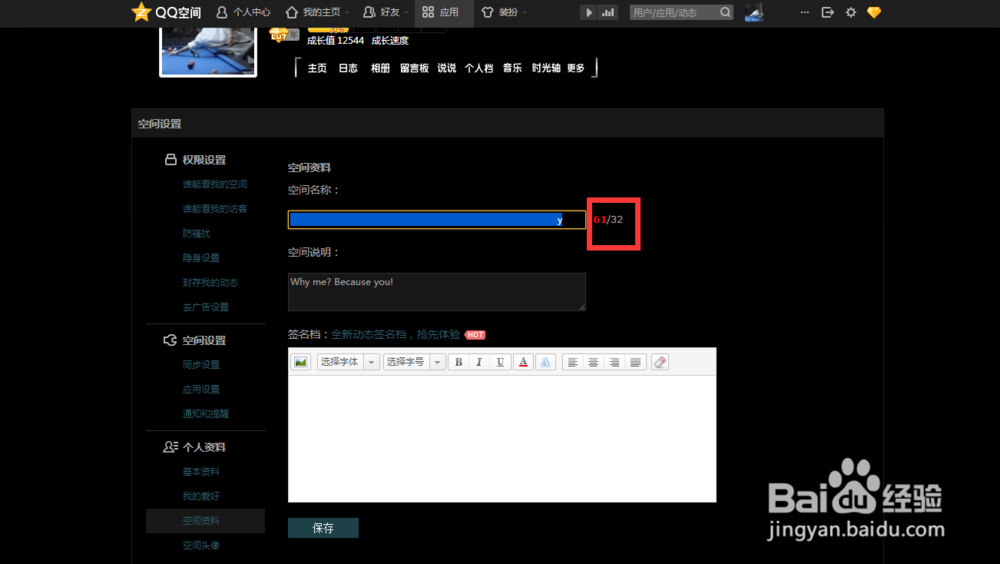Screen dimensions: 1000x564
Task: Click the three-dots more icon in top bar
Action: click(x=805, y=12)
